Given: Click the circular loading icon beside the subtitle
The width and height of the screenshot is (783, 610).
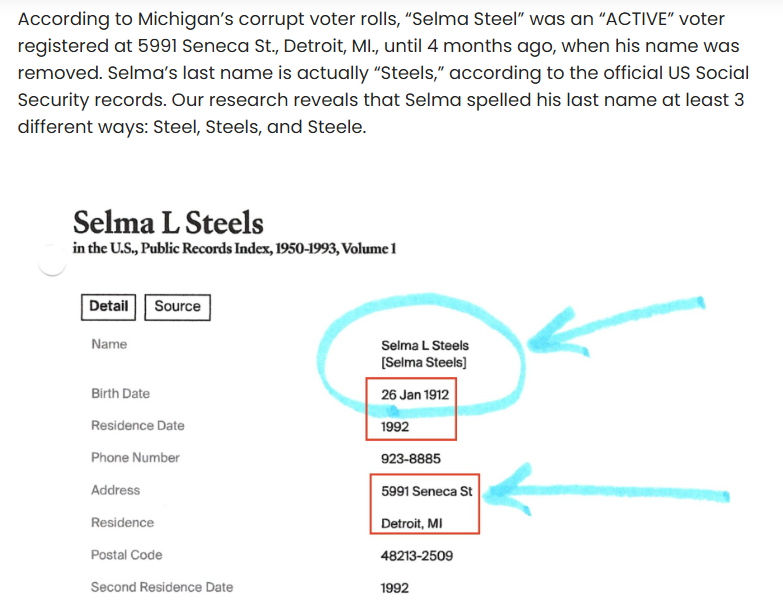Looking at the screenshot, I should click(52, 261).
